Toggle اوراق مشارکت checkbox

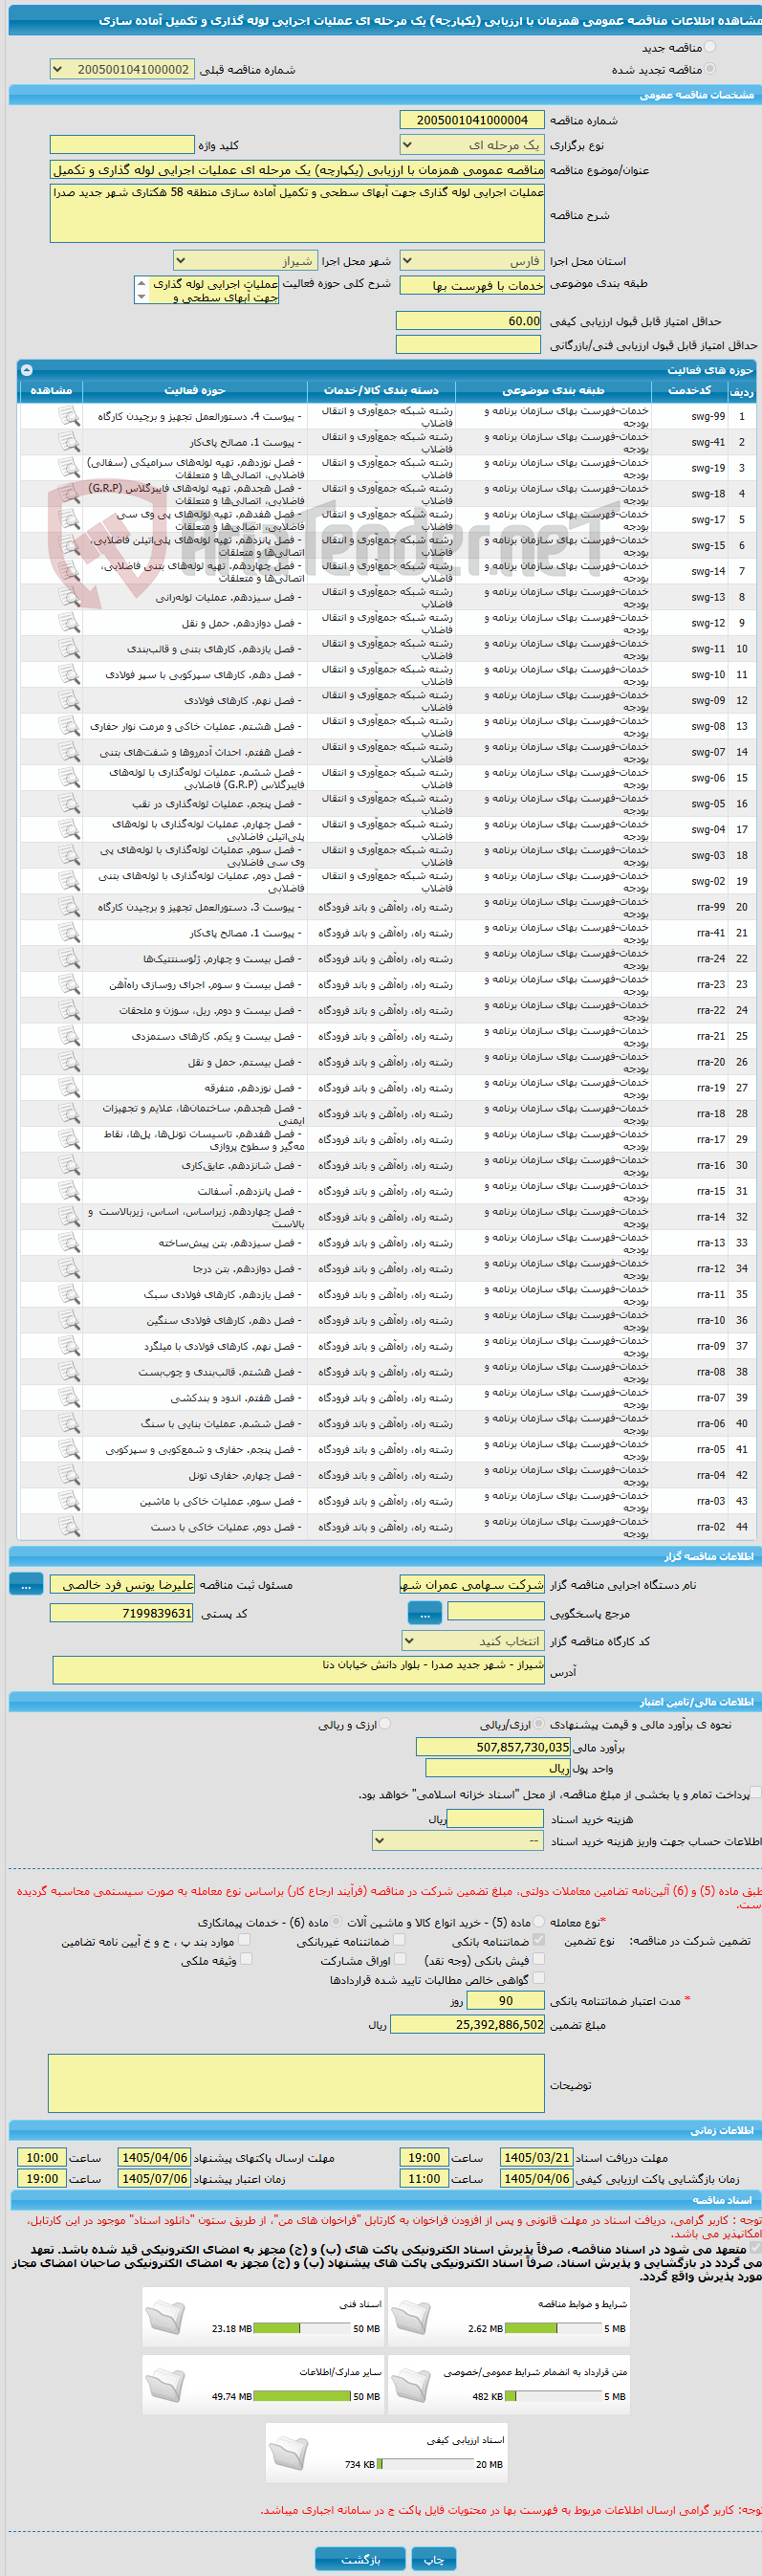click(400, 1960)
